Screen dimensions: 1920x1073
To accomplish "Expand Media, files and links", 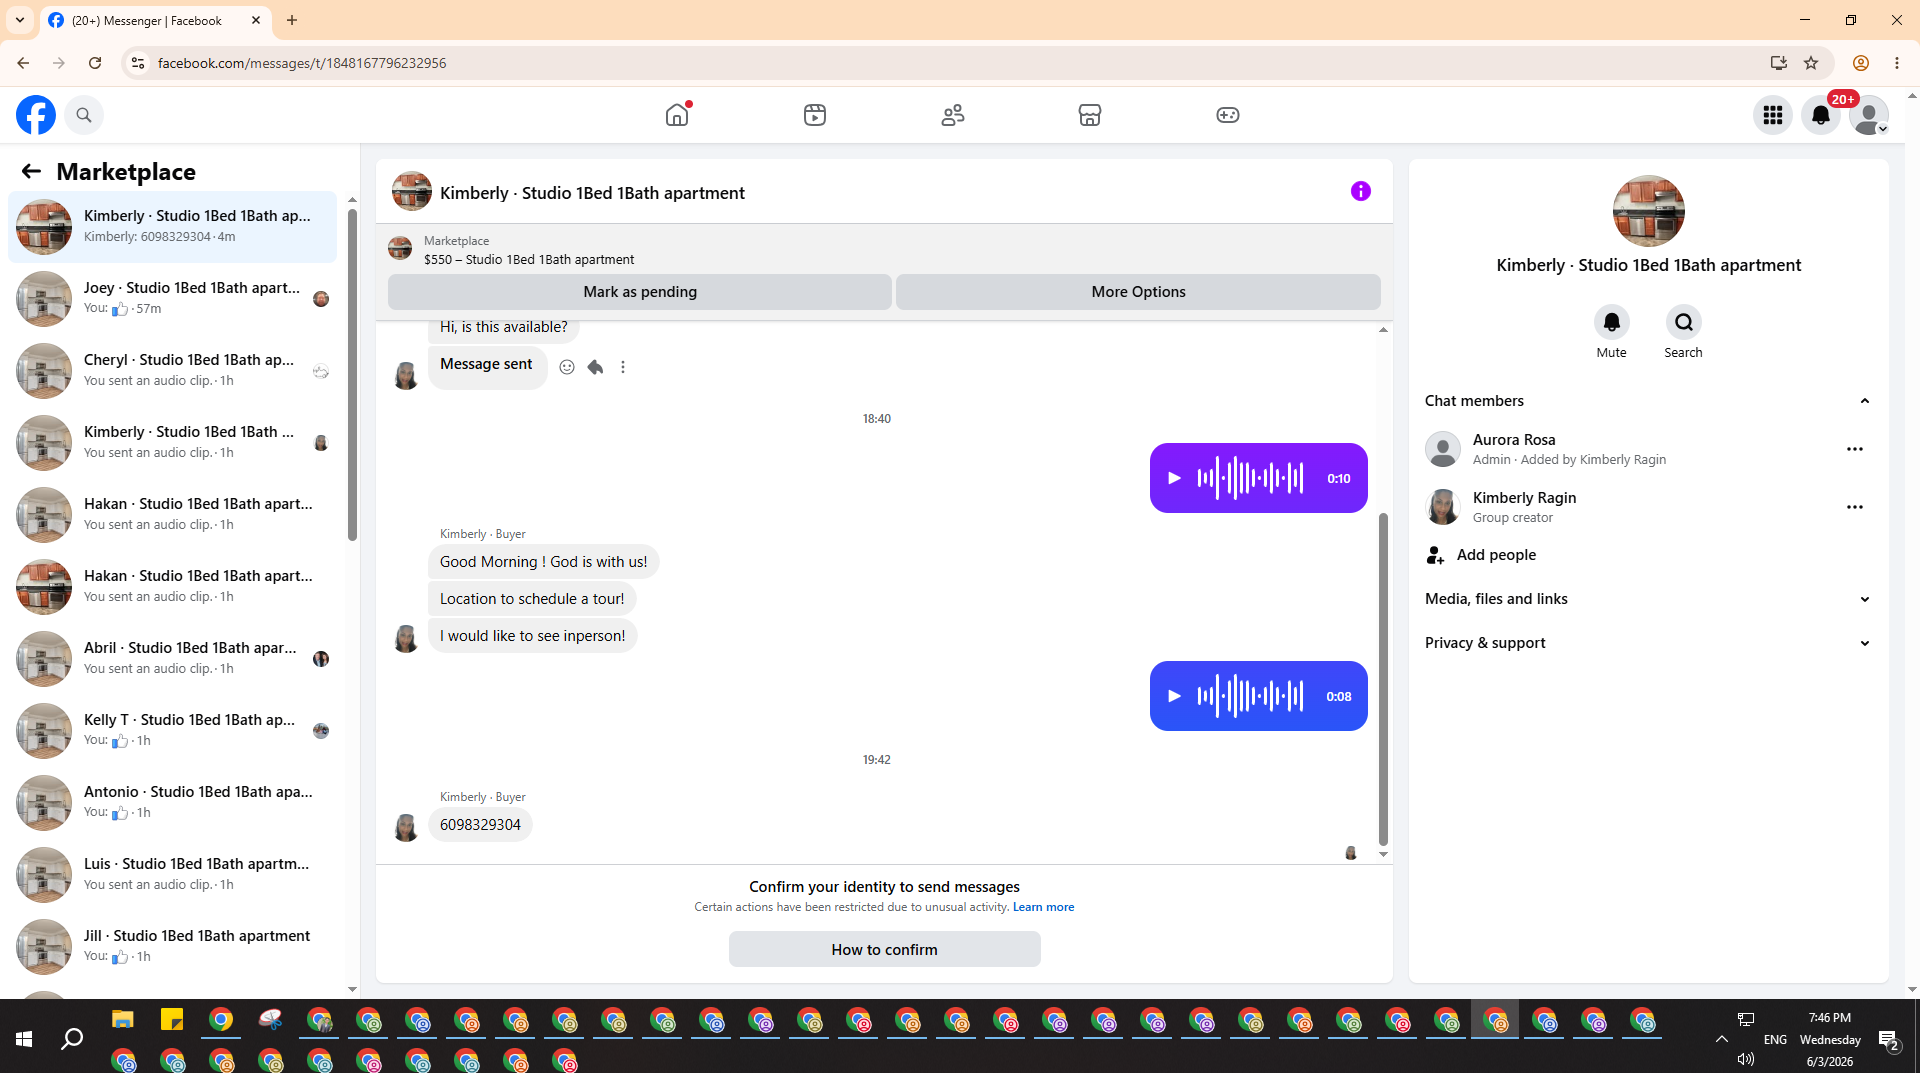I will pos(1648,599).
